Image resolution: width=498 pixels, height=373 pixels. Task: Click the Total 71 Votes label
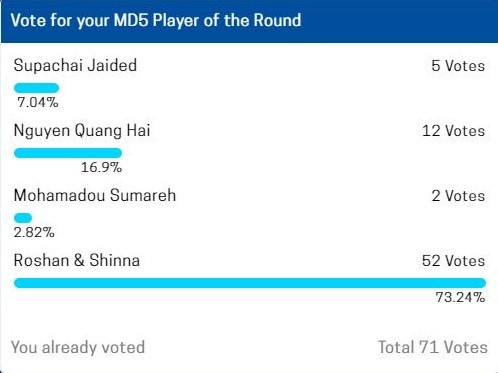point(433,347)
